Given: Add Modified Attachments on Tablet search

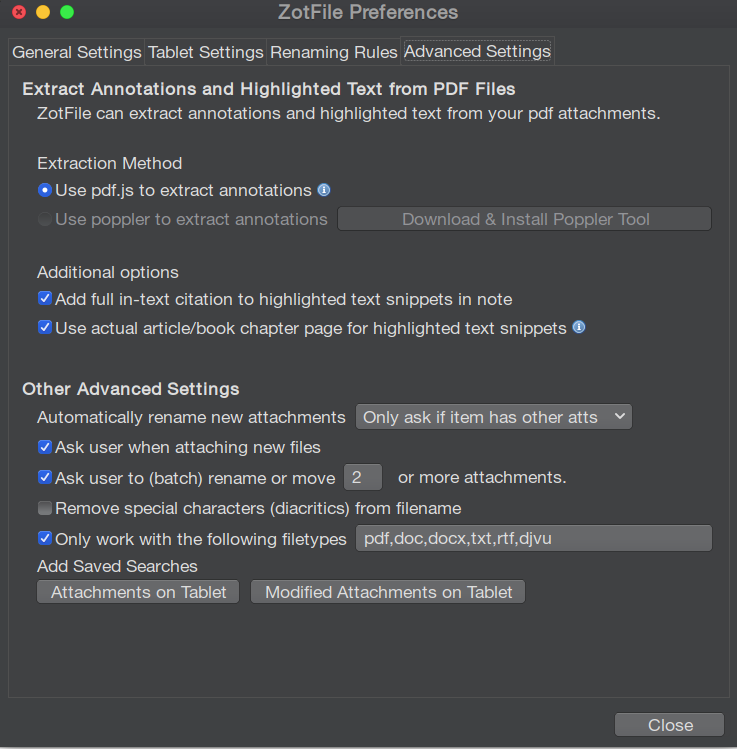Looking at the screenshot, I should (x=388, y=592).
